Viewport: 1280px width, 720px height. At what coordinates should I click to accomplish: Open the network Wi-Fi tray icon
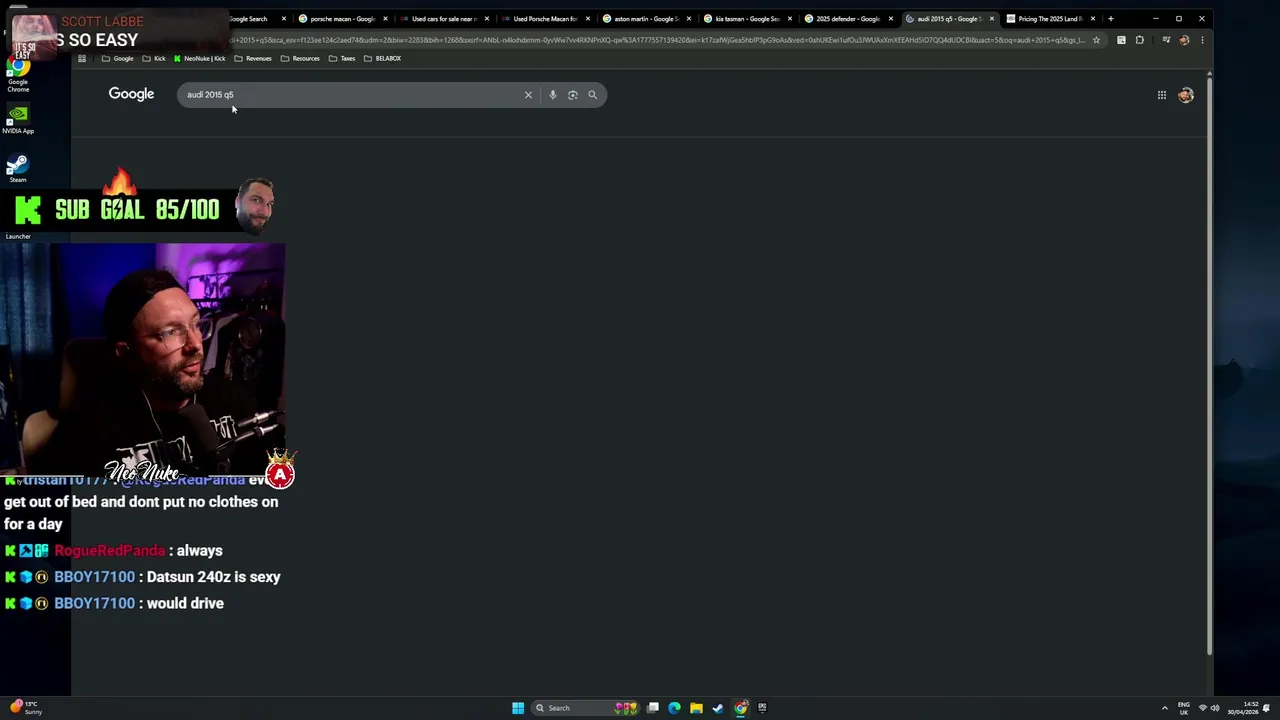click(x=1202, y=708)
